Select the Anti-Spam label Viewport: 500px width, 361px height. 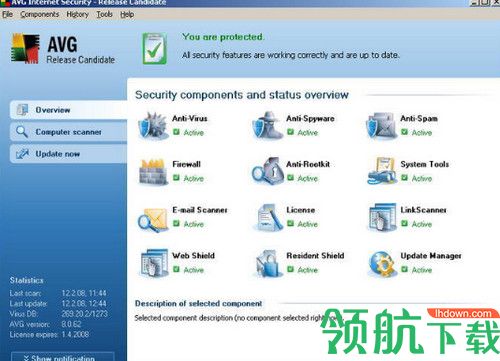(x=419, y=118)
